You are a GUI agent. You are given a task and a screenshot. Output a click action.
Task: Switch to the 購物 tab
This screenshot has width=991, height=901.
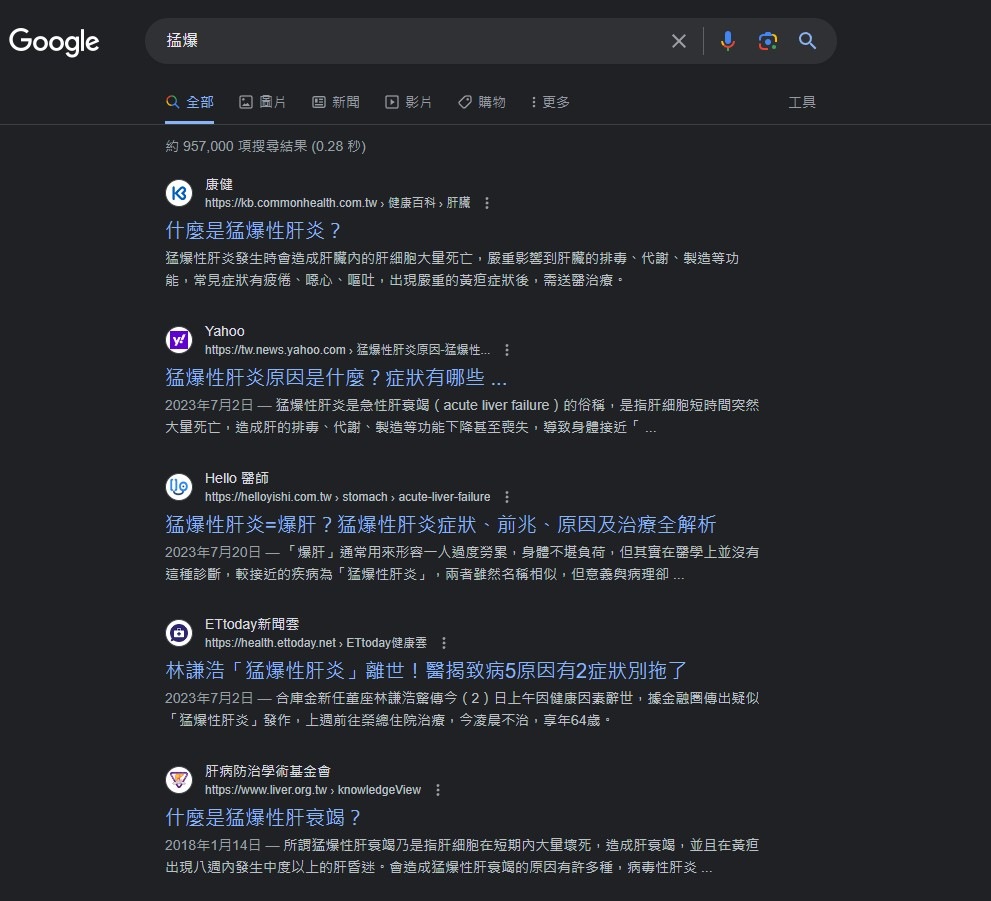(482, 102)
